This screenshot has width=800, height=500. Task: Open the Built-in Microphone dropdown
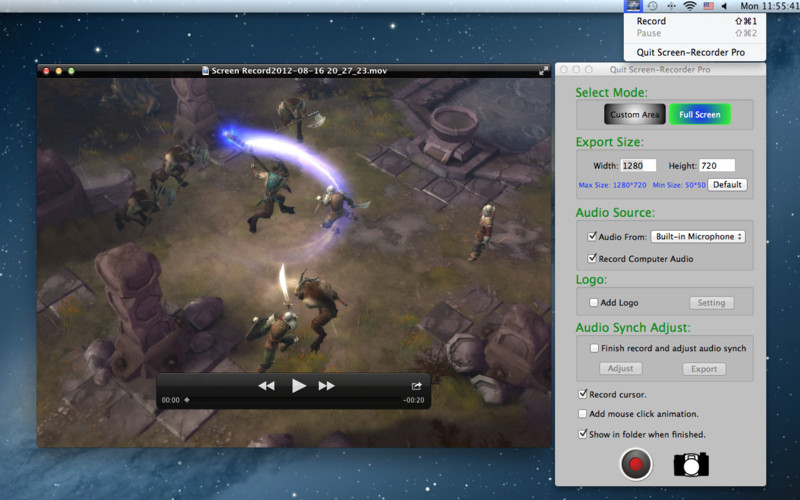point(697,237)
